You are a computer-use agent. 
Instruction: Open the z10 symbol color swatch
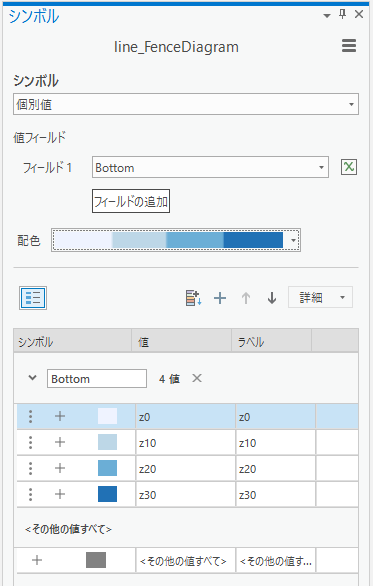tap(107, 442)
